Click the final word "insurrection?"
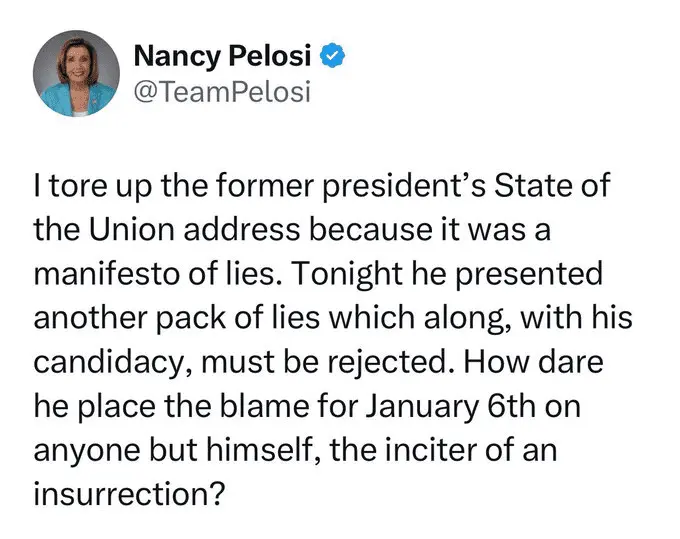The height and width of the screenshot is (539, 680). coord(127,493)
